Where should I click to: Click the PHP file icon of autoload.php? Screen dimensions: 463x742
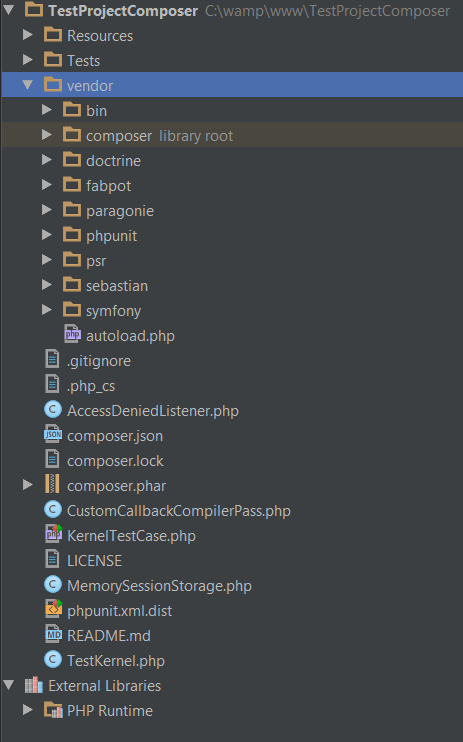coord(72,334)
